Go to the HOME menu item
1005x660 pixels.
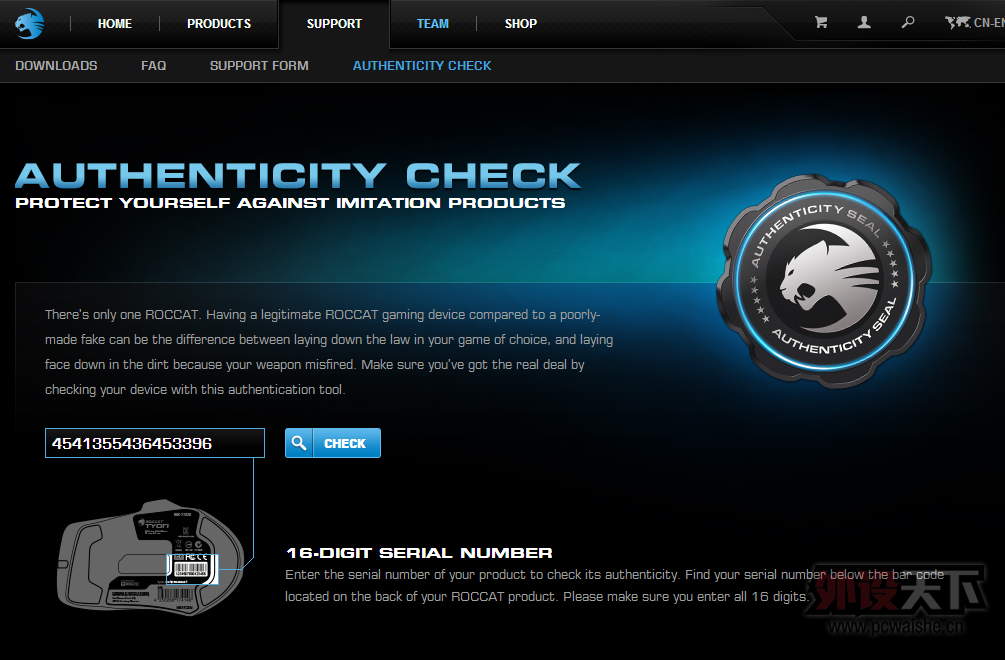(115, 24)
